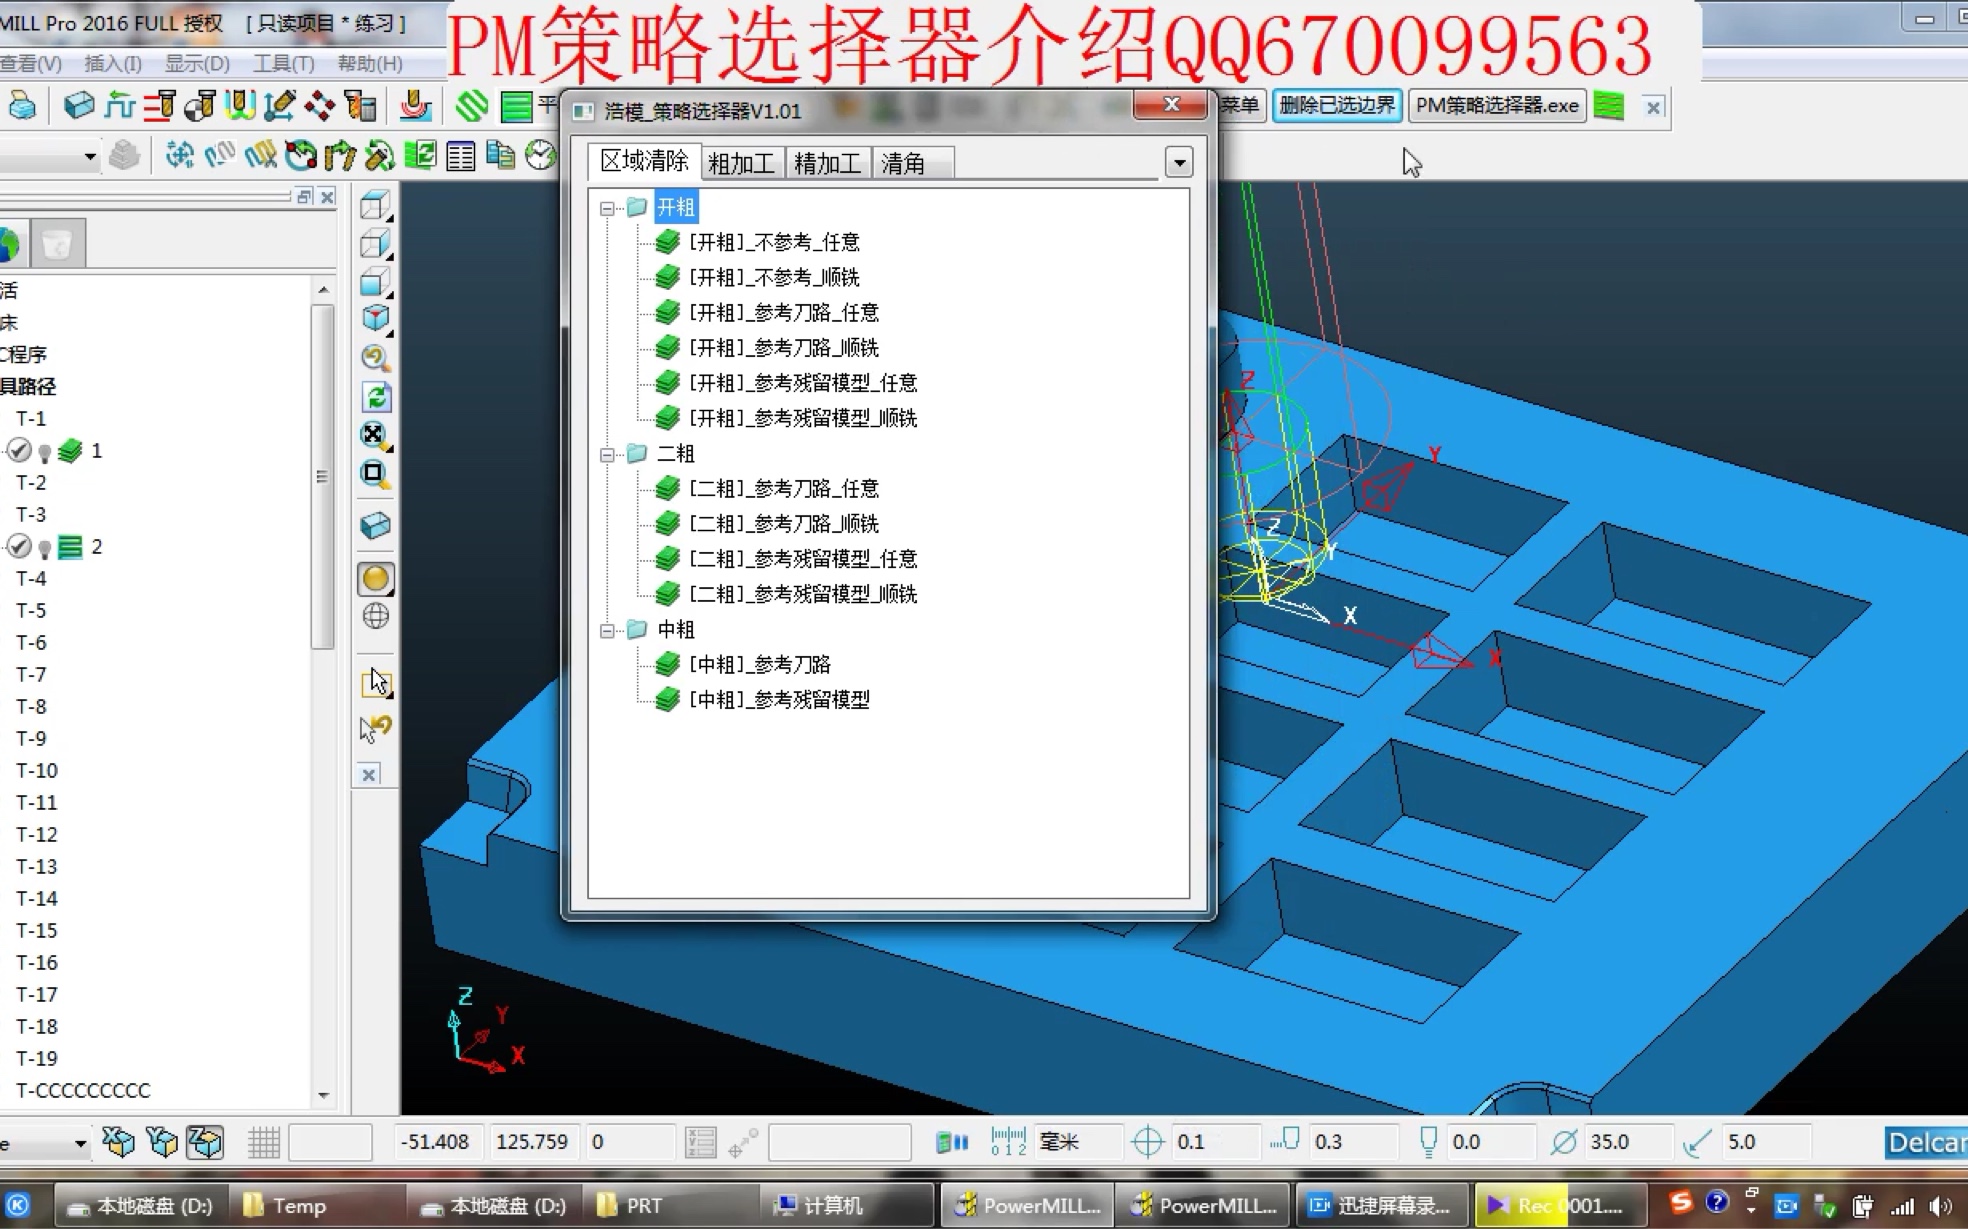Click the Block definition icon in toolbar
This screenshot has width=1968, height=1229.
pyautogui.click(x=78, y=105)
